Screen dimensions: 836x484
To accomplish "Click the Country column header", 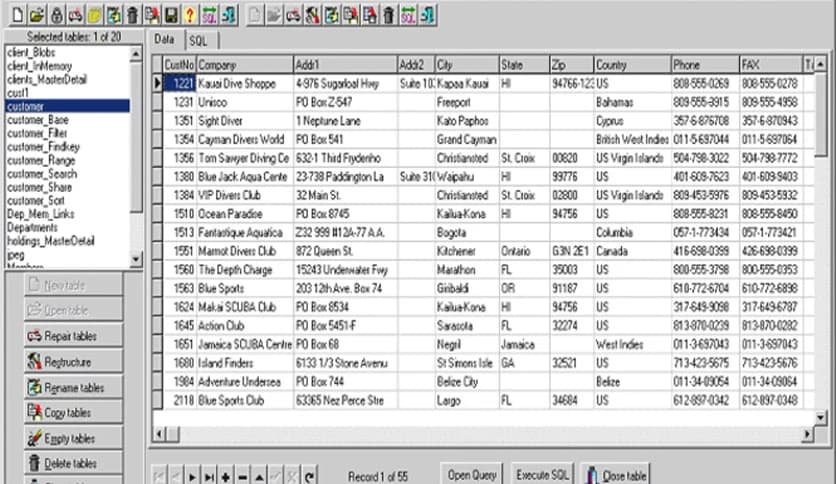I will [632, 65].
